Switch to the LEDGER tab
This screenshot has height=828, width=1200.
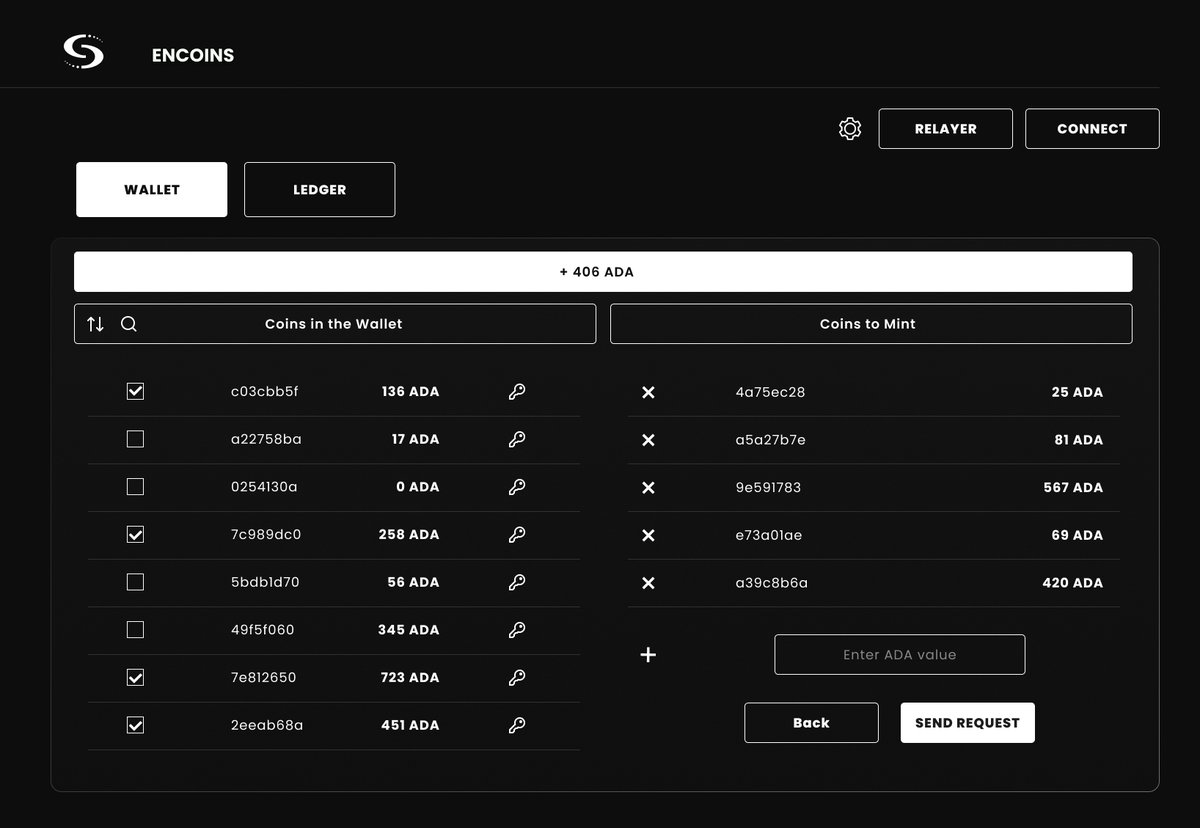(320, 190)
